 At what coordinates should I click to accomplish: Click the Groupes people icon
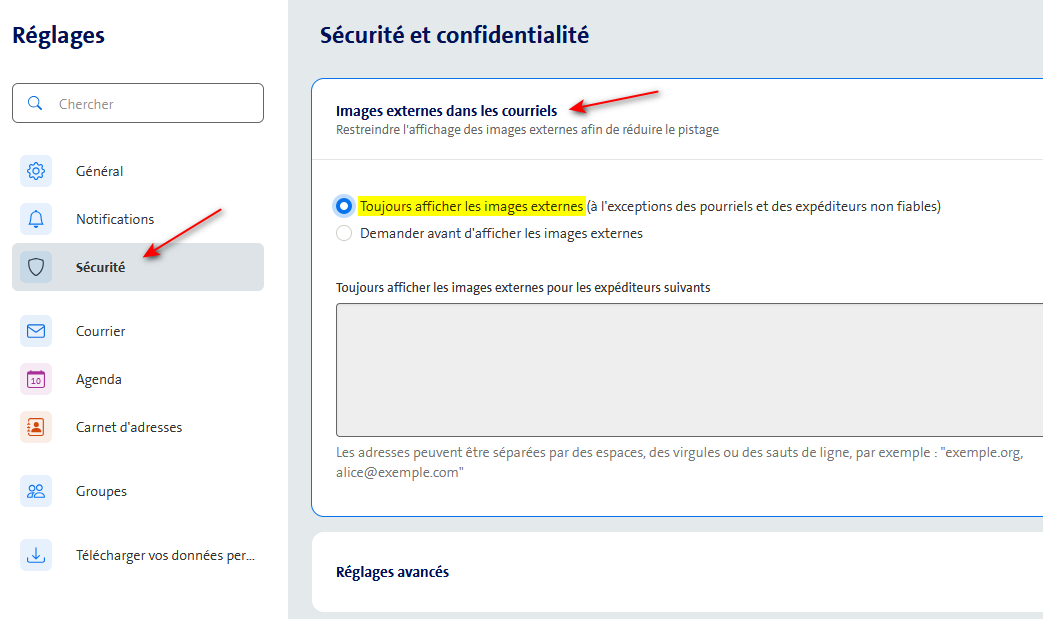click(x=36, y=491)
